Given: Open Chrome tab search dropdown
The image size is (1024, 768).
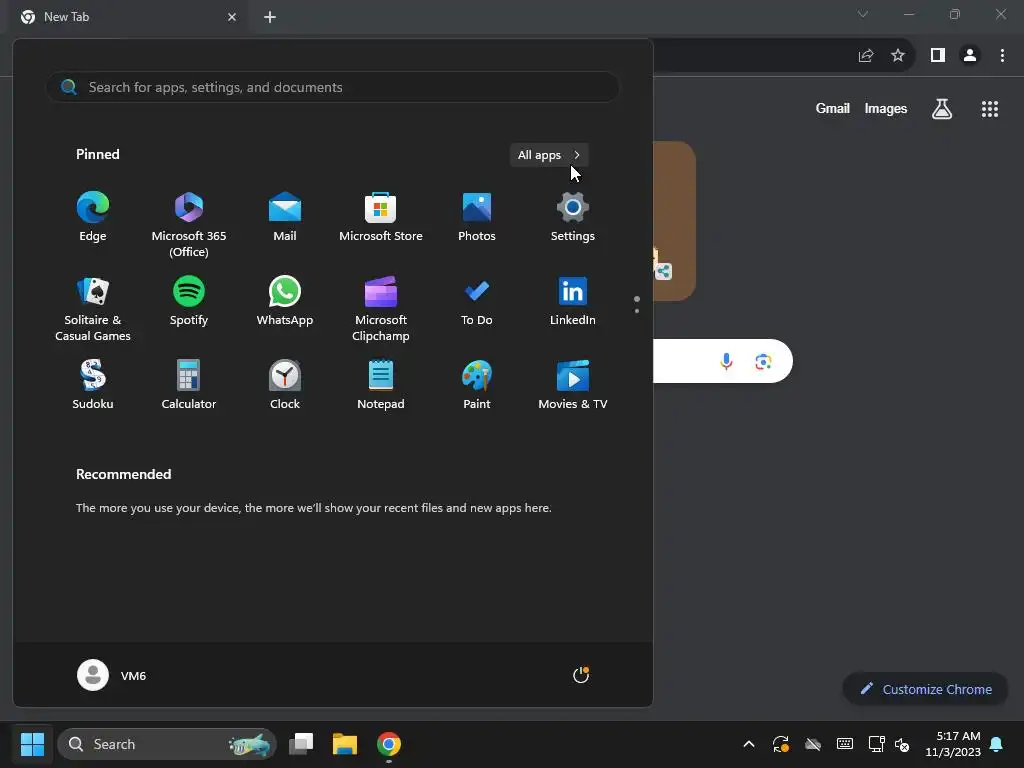Looking at the screenshot, I should click(x=863, y=14).
